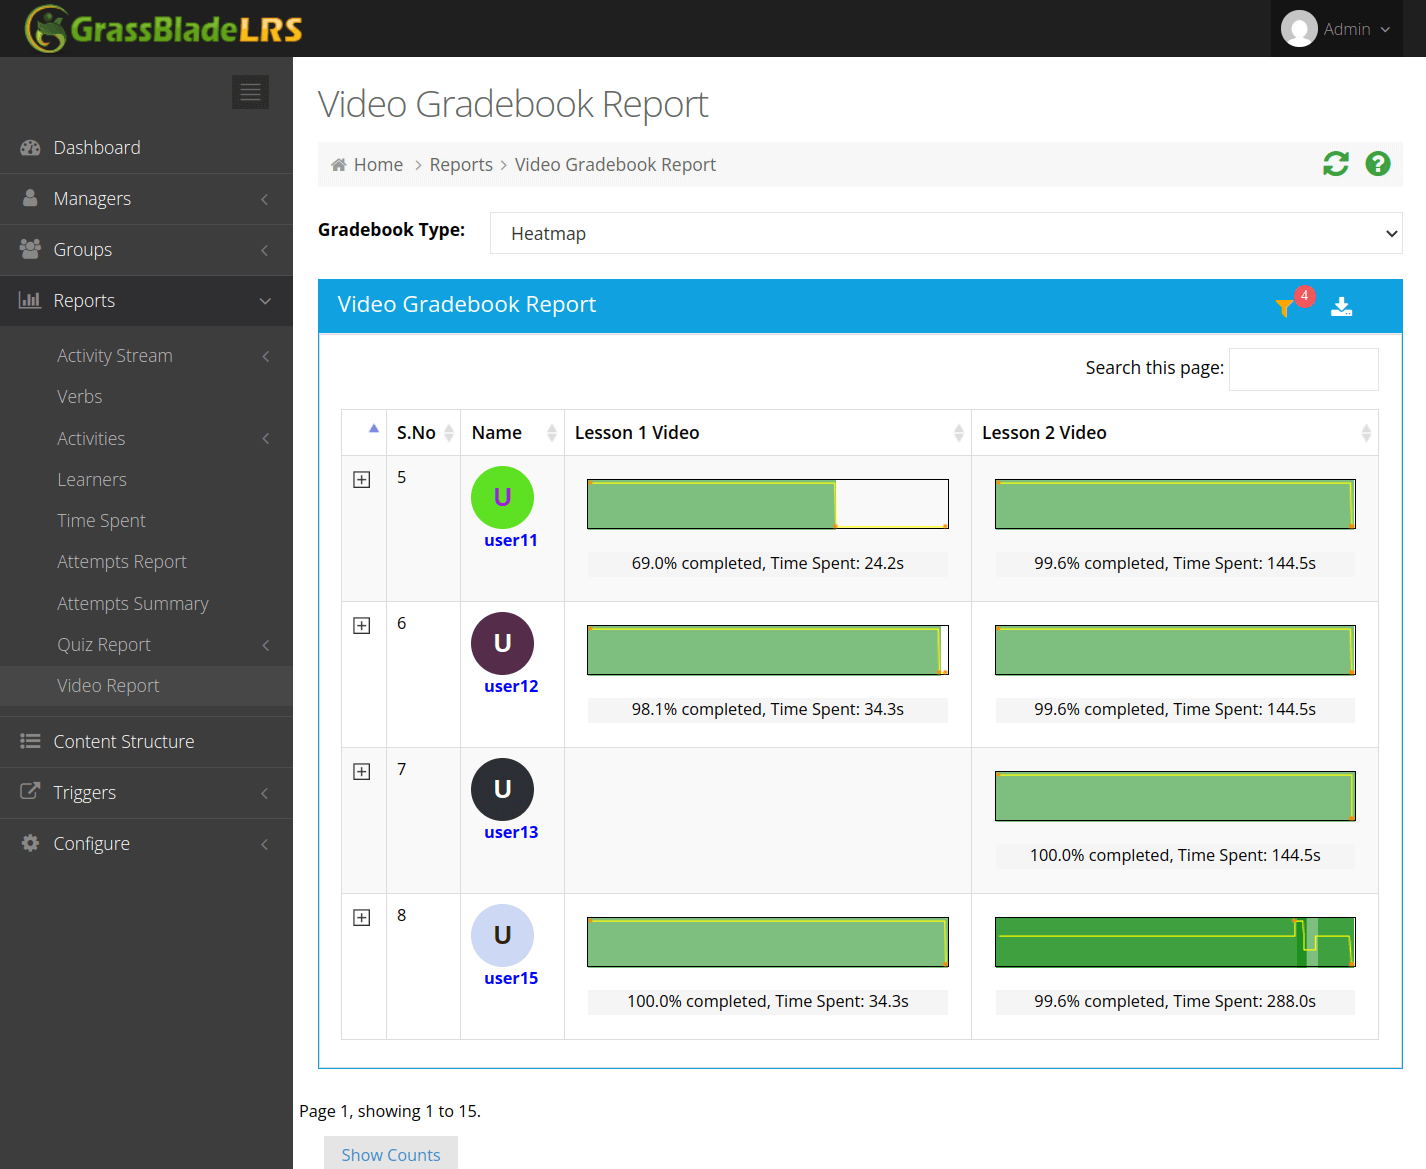The height and width of the screenshot is (1169, 1426).
Task: Download the report using download icon
Action: [x=1342, y=307]
